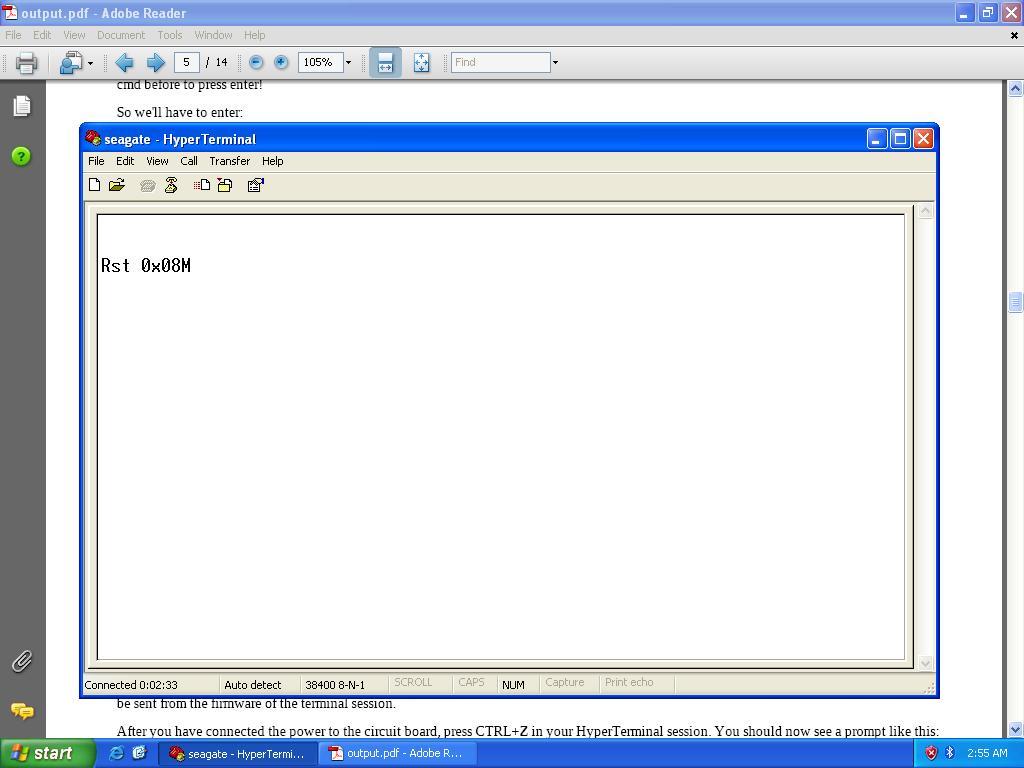Image resolution: width=1024 pixels, height=768 pixels.
Task: Go to next page with blue right arrow
Action: [155, 63]
